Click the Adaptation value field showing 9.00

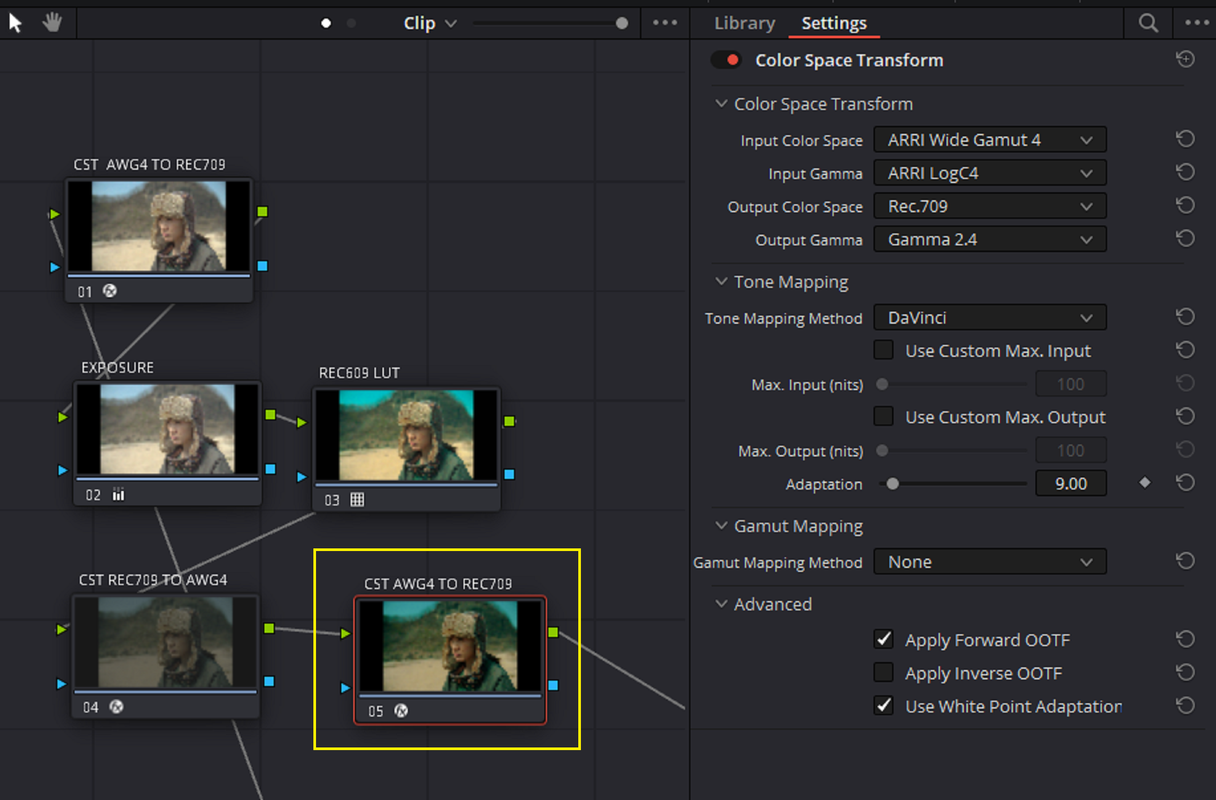pos(1071,484)
